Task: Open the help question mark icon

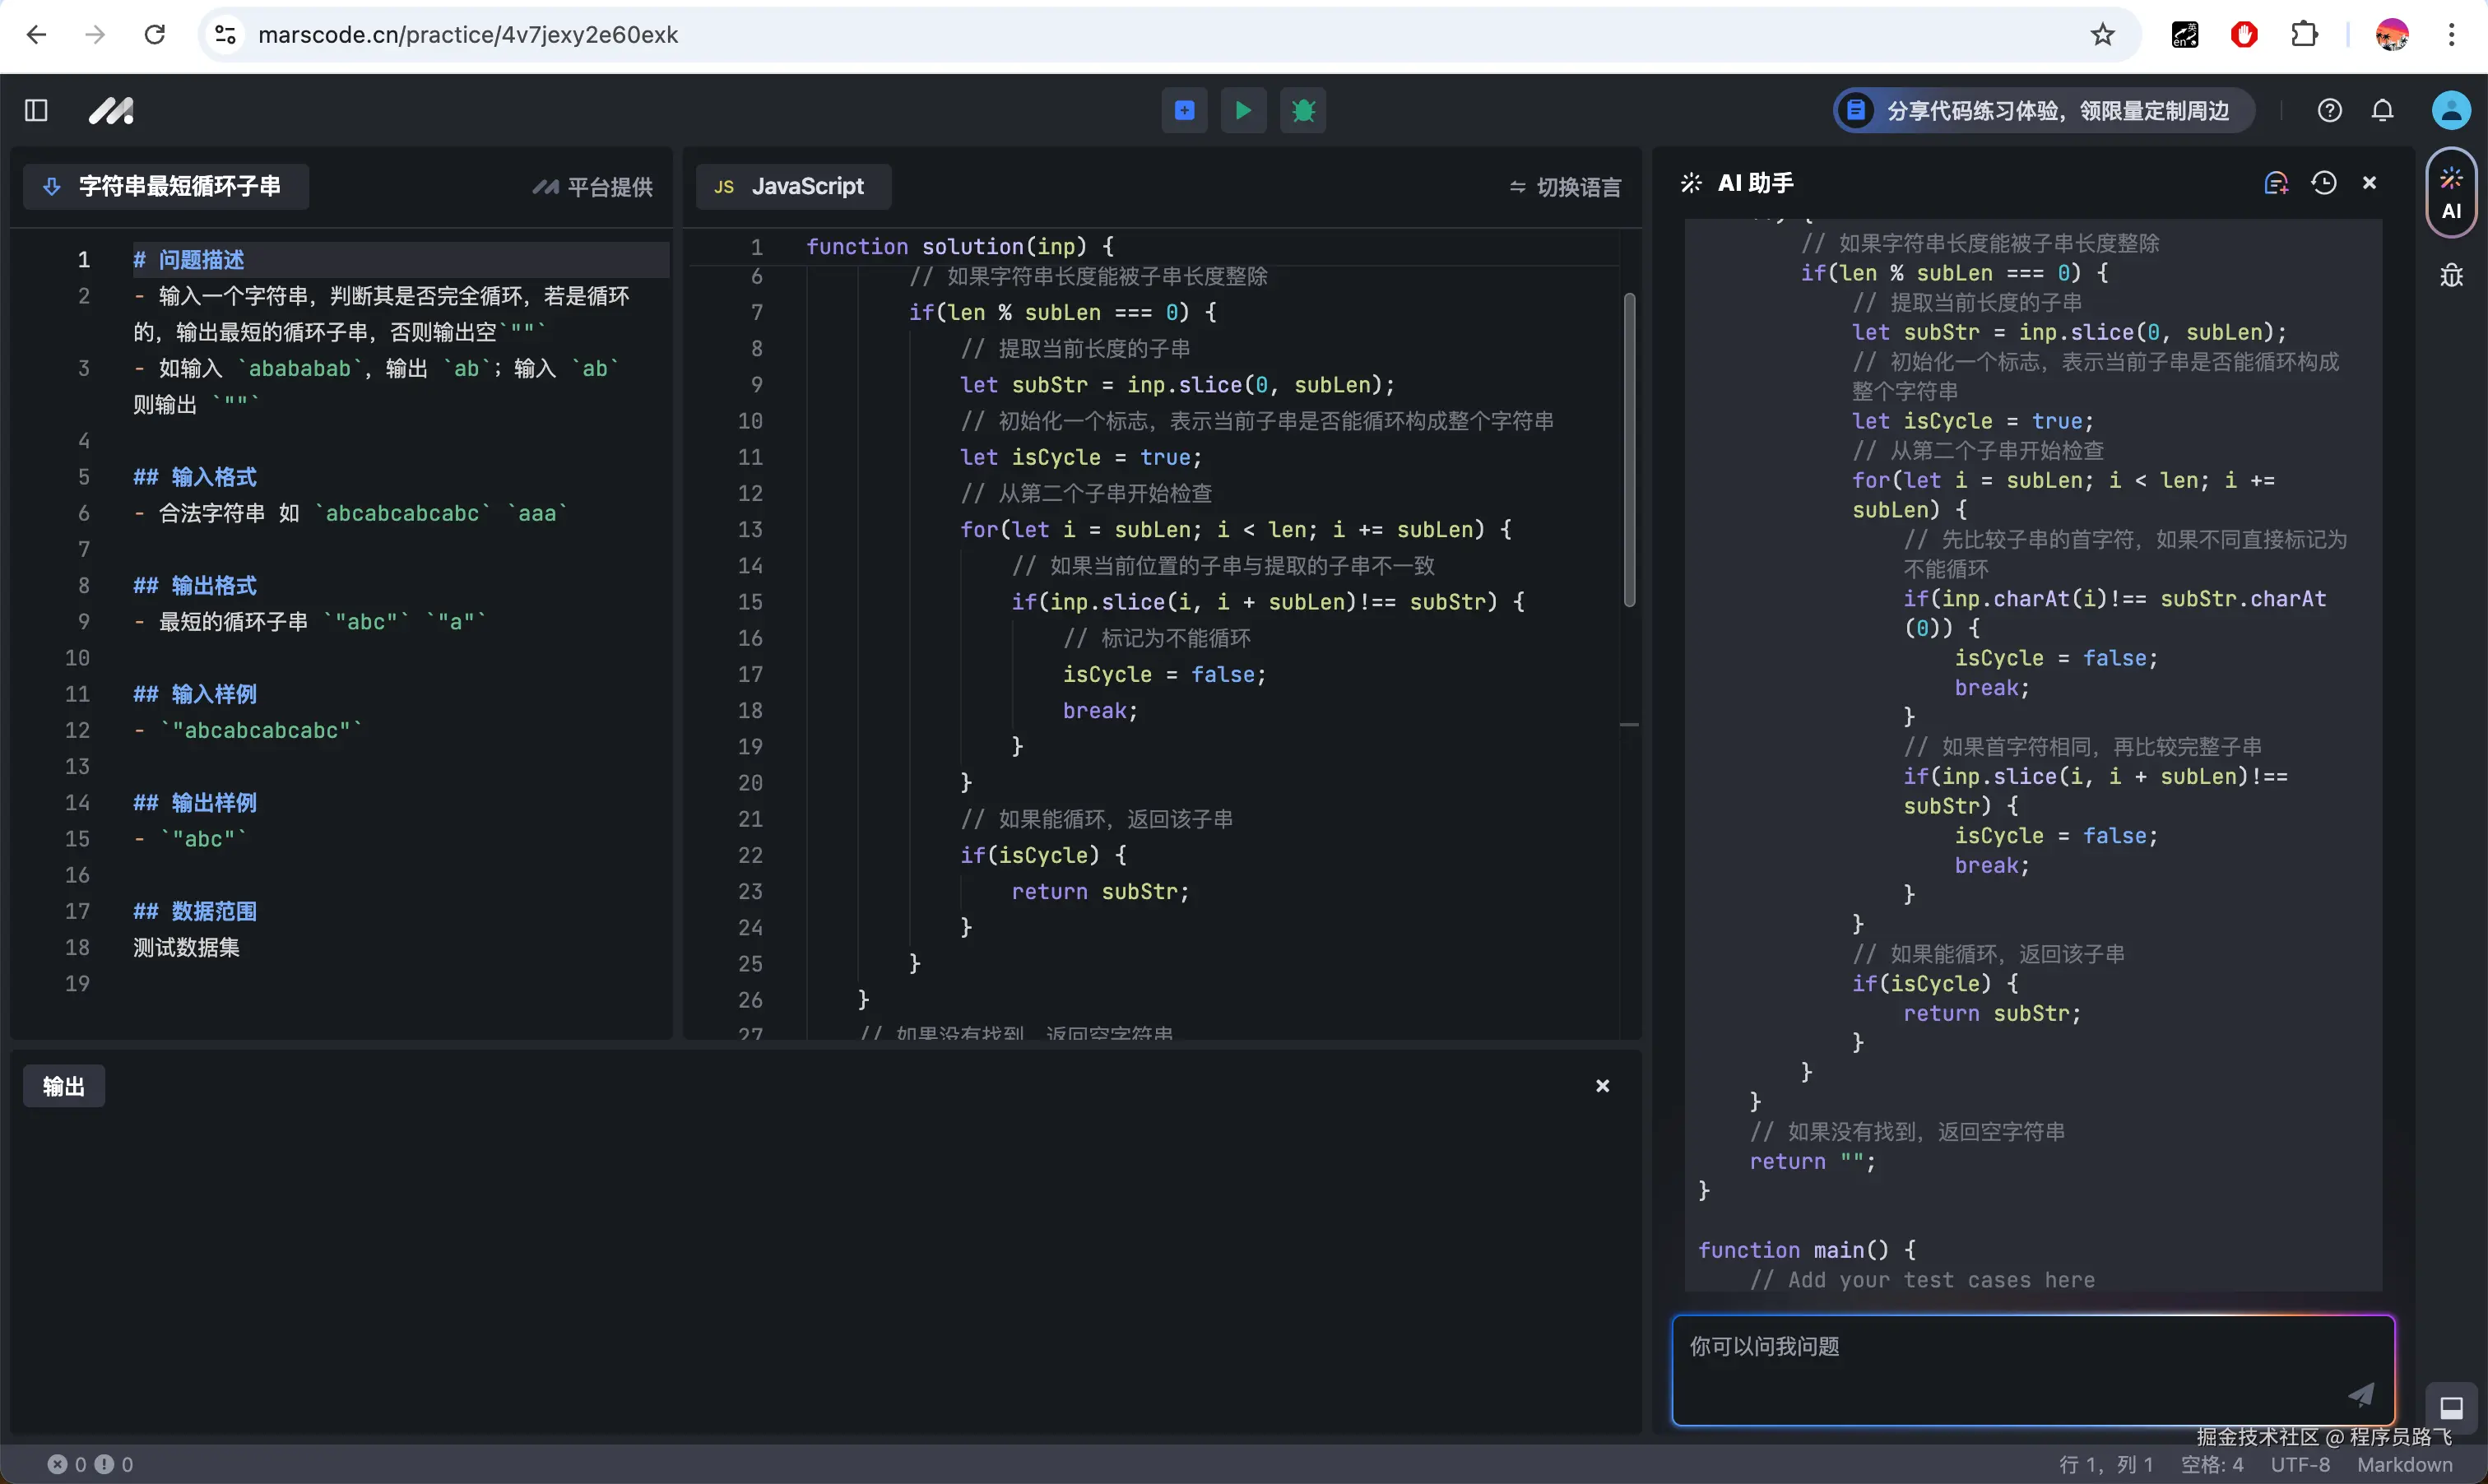Action: tap(2329, 110)
